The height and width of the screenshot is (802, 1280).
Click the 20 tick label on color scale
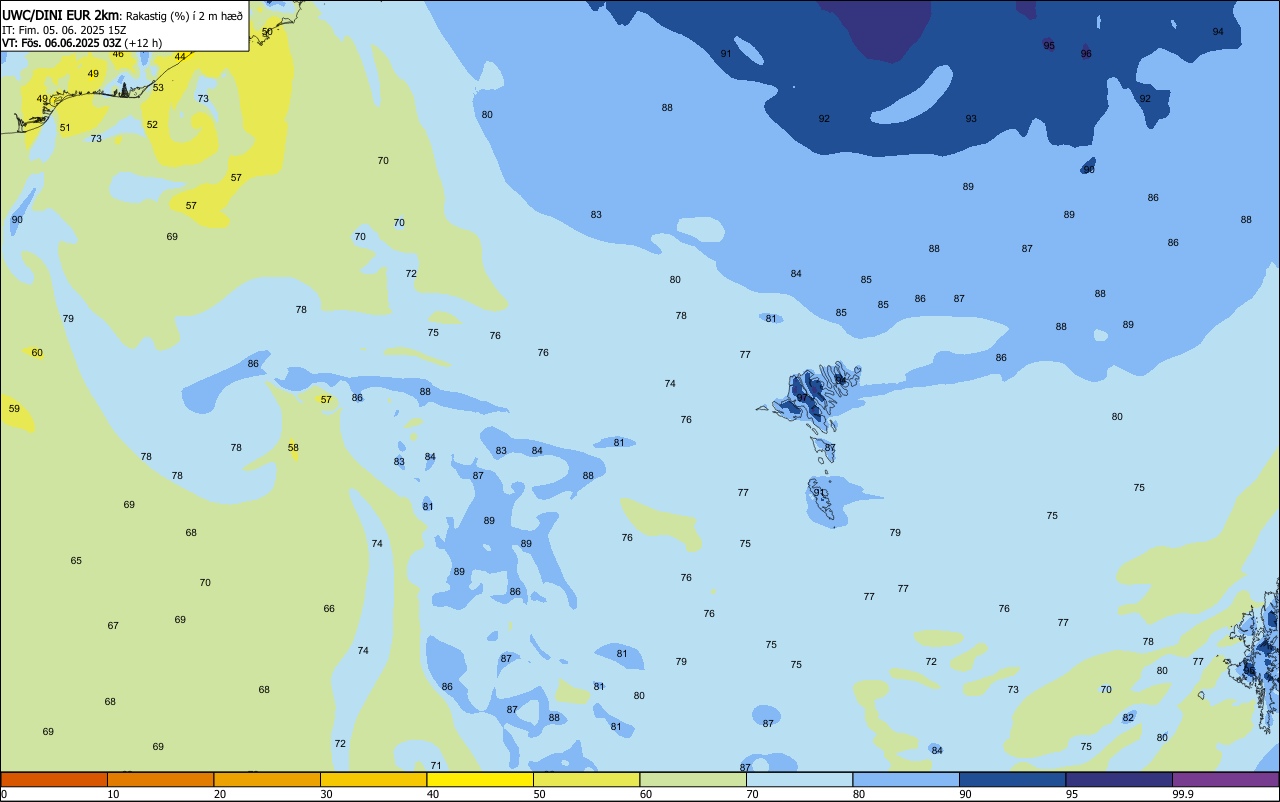[x=220, y=794]
